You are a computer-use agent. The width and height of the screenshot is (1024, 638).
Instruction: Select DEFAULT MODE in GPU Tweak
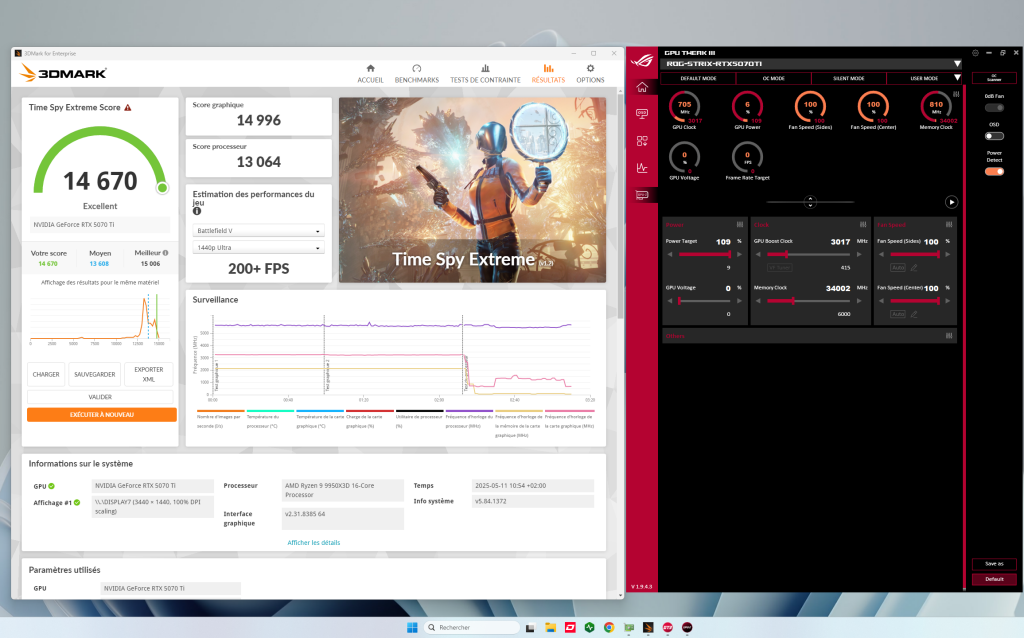698,78
